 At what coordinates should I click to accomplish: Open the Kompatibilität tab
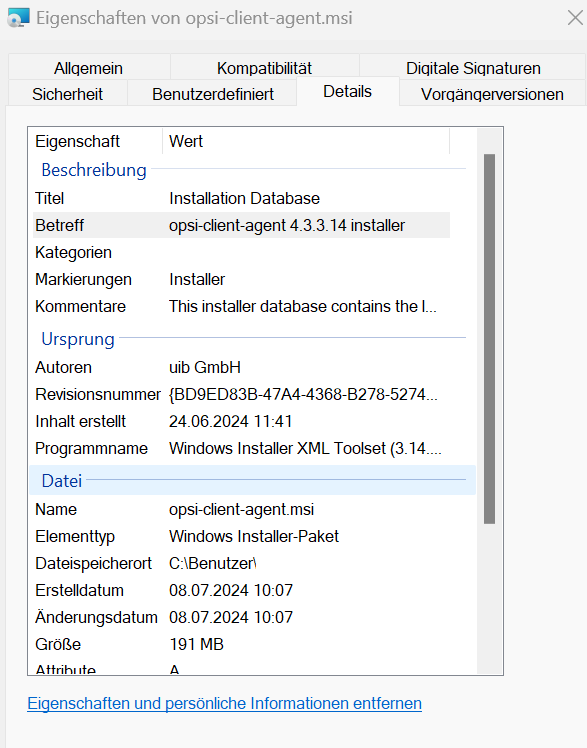pyautogui.click(x=264, y=68)
